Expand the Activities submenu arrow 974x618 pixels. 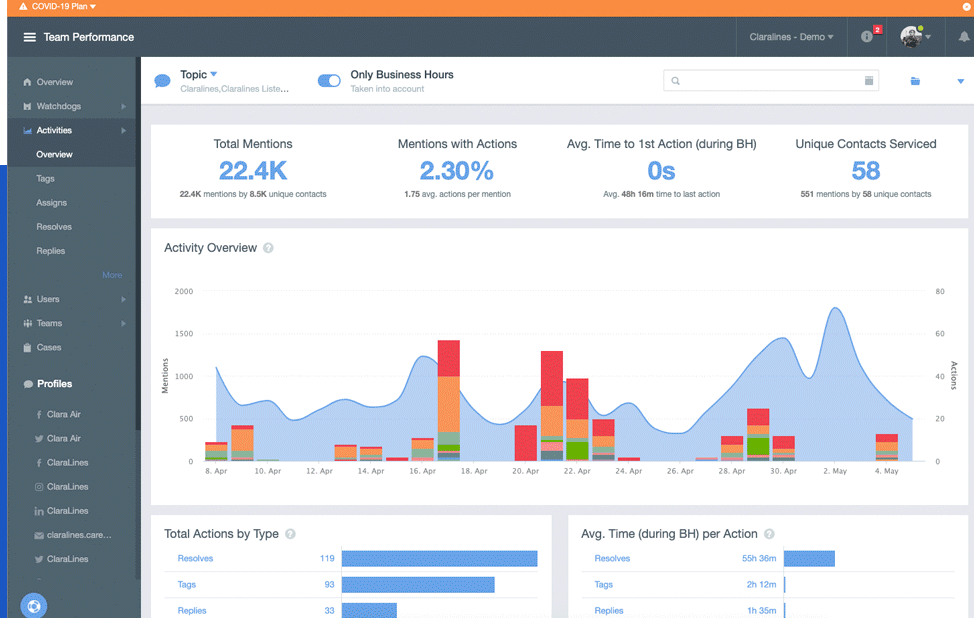tap(123, 130)
